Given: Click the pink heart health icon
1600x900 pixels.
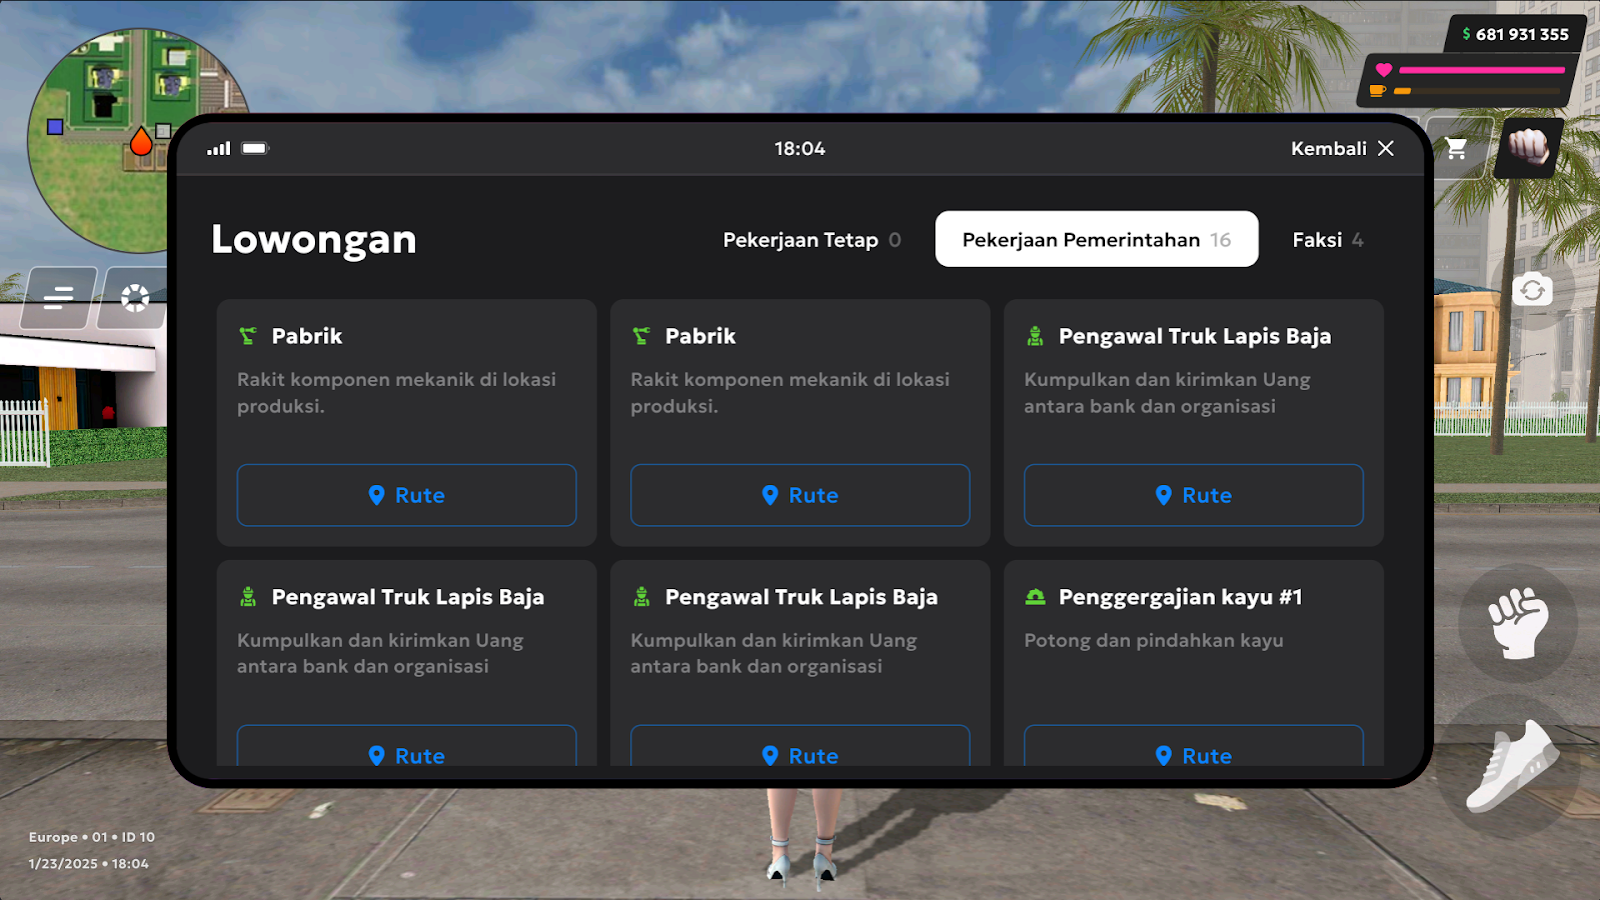Looking at the screenshot, I should tap(1384, 70).
